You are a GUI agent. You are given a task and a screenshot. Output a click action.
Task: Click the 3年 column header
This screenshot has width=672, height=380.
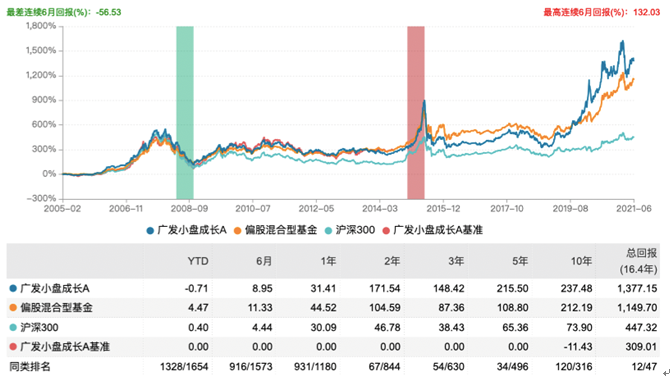click(x=456, y=261)
